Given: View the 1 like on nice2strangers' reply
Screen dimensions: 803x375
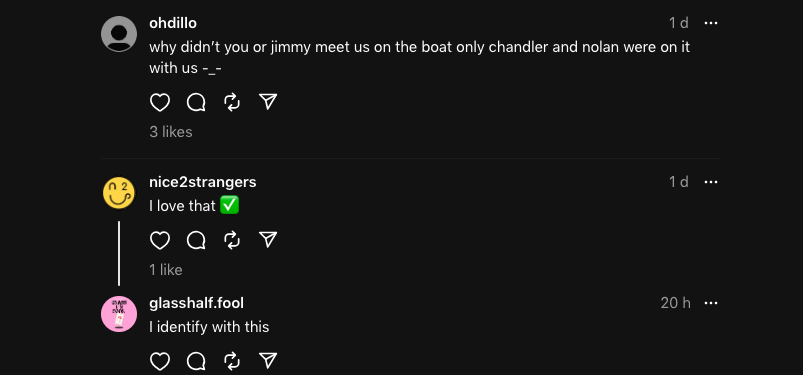Looking at the screenshot, I should coord(166,270).
